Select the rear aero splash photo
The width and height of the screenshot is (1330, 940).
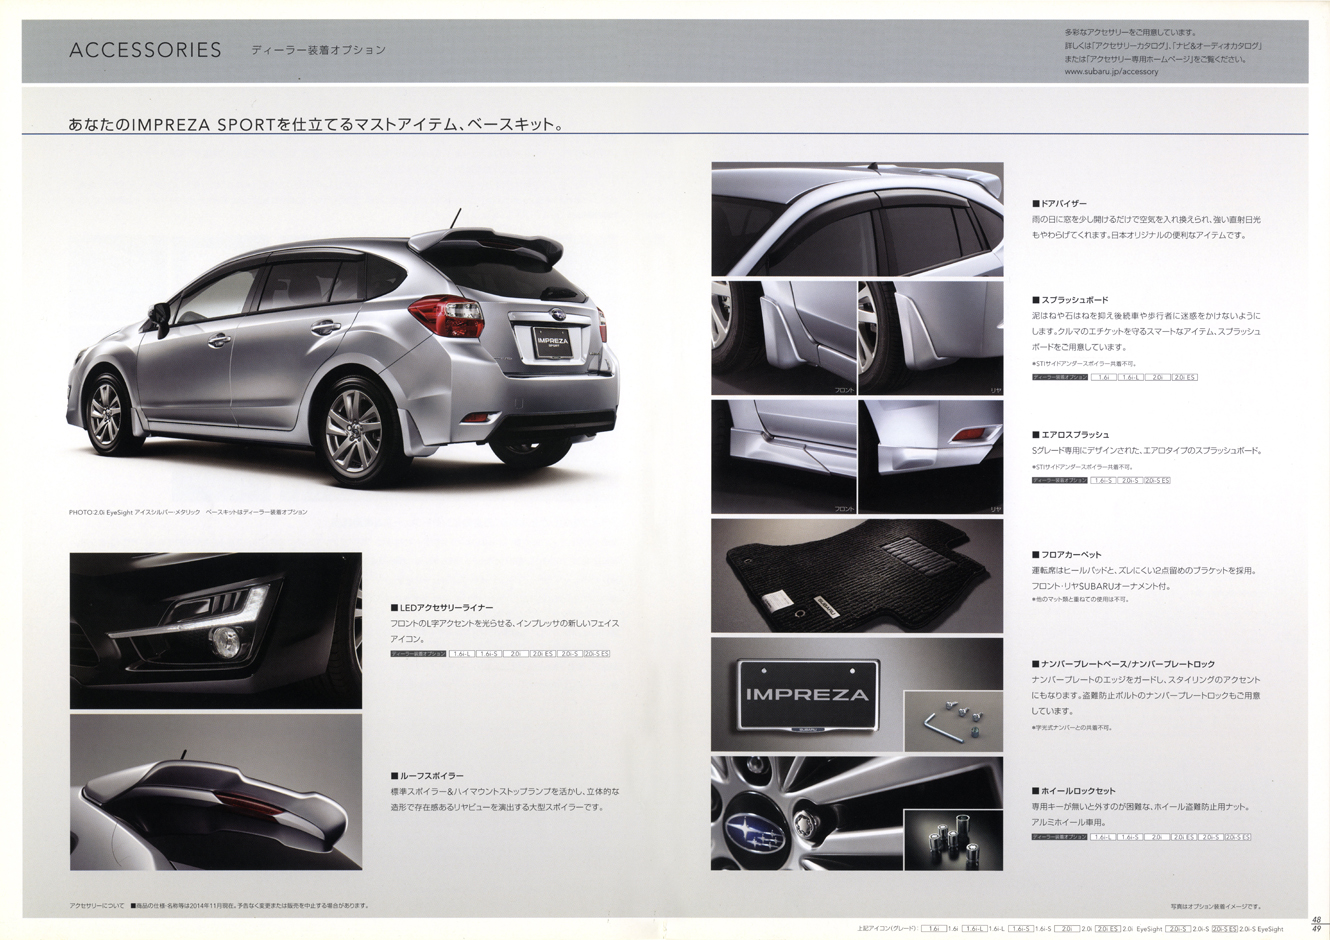coord(931,456)
